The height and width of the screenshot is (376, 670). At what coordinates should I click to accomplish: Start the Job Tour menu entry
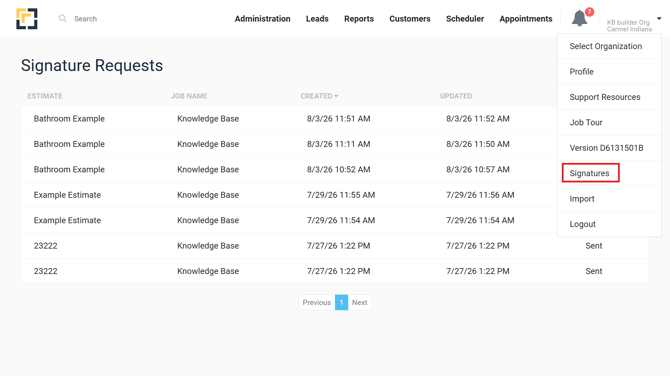point(609,123)
